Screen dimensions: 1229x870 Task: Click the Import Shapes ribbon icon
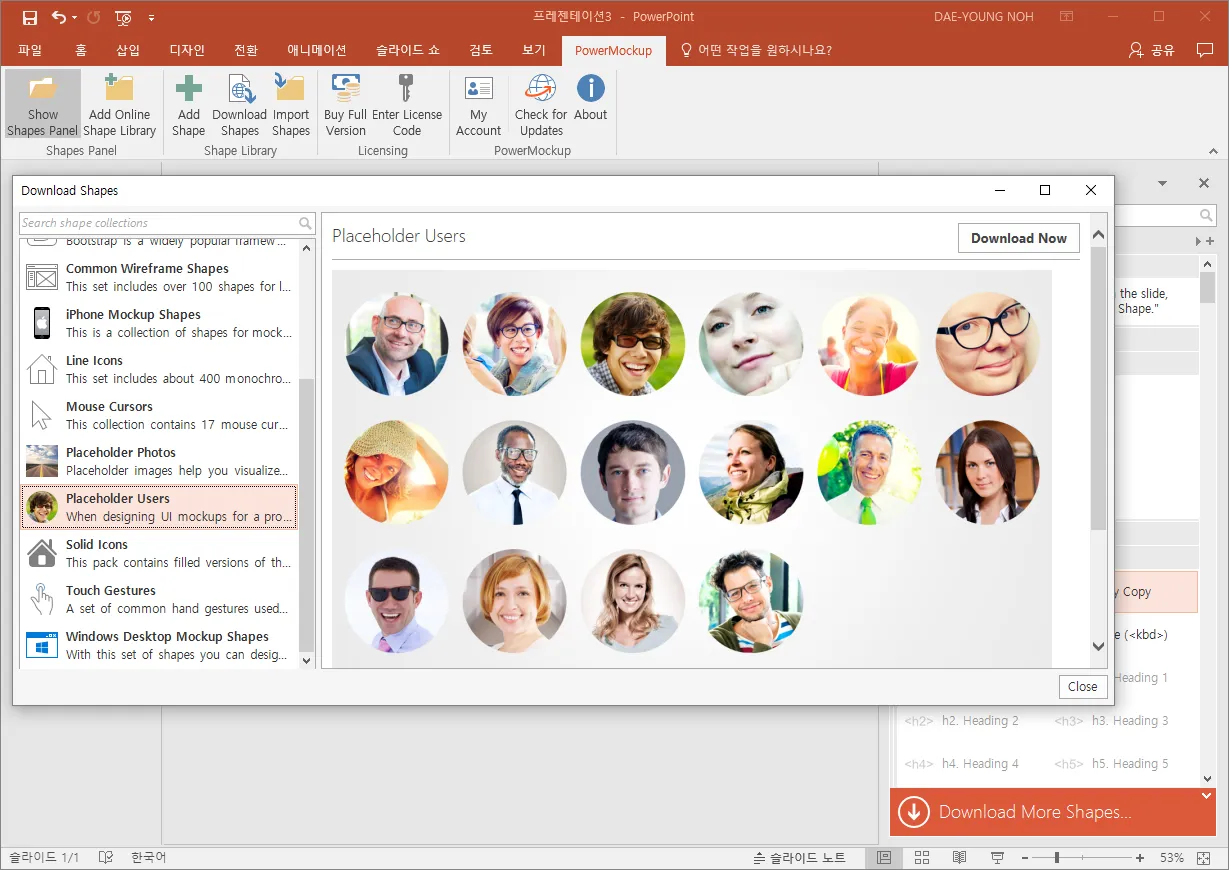click(x=290, y=105)
